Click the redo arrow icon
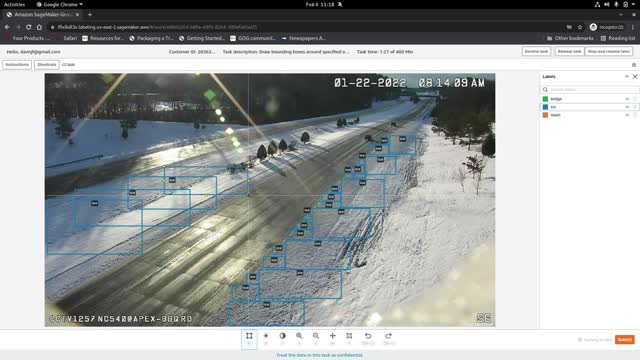 point(388,336)
